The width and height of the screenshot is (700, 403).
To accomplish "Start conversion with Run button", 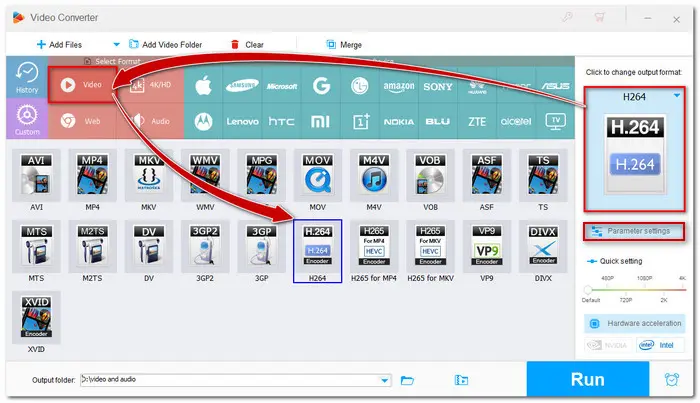I will pyautogui.click(x=588, y=379).
